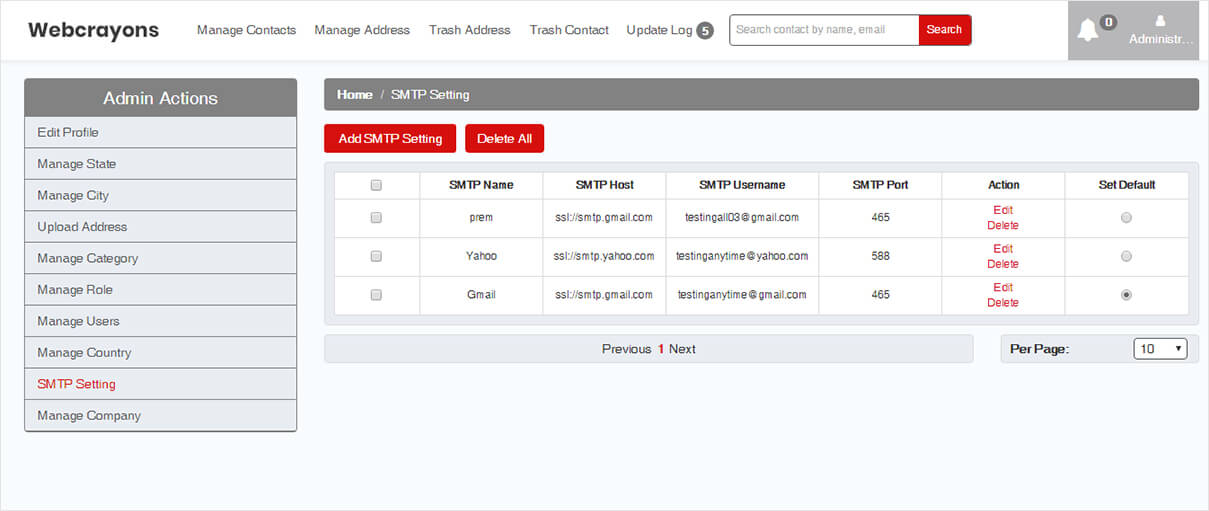
Task: Click the red Search button
Action: coord(944,30)
